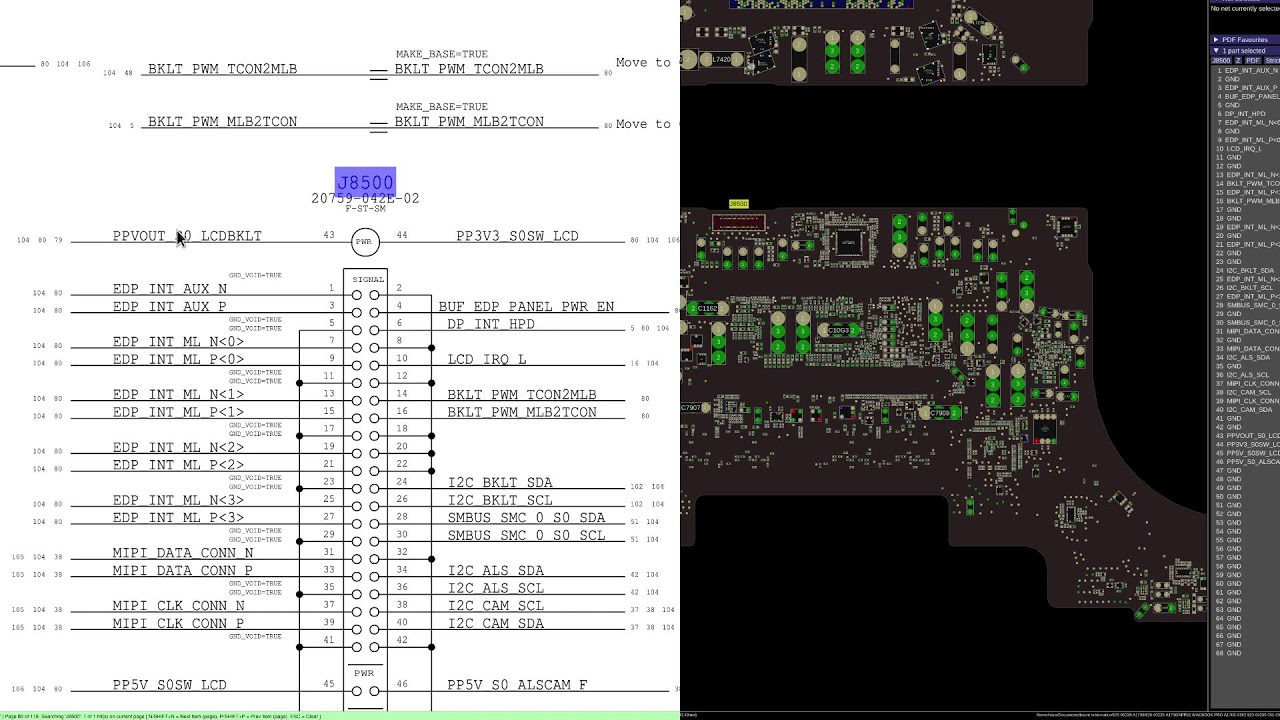Screen dimensions: 1280x720
Task: Expand the PDF Favourites section
Action: pyautogui.click(x=1244, y=40)
